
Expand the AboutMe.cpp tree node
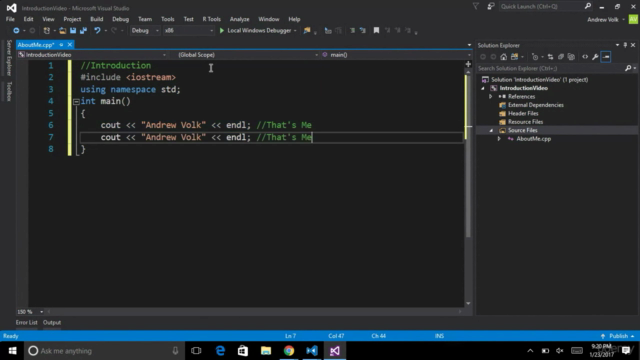499,139
